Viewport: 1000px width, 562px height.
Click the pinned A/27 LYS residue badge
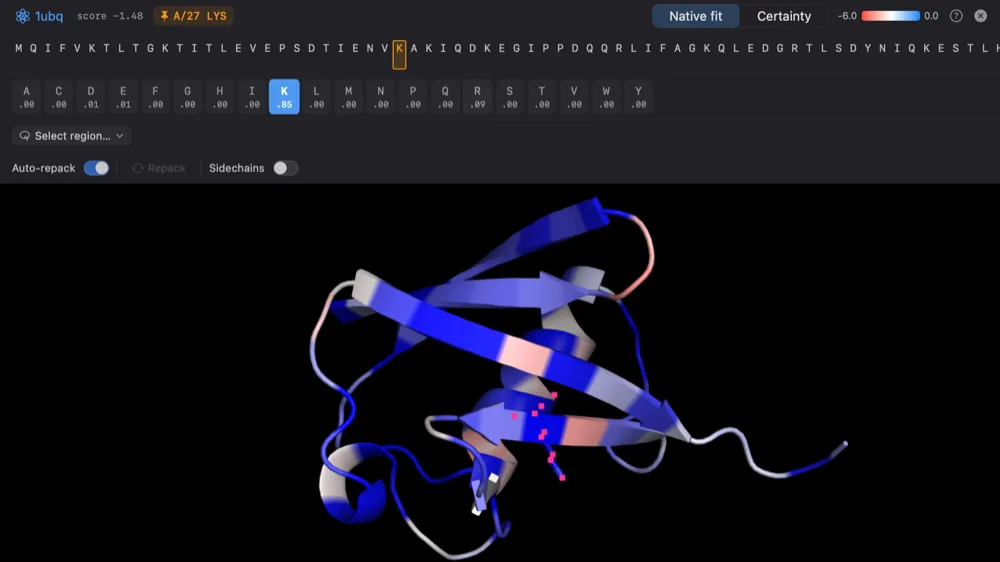coord(193,16)
